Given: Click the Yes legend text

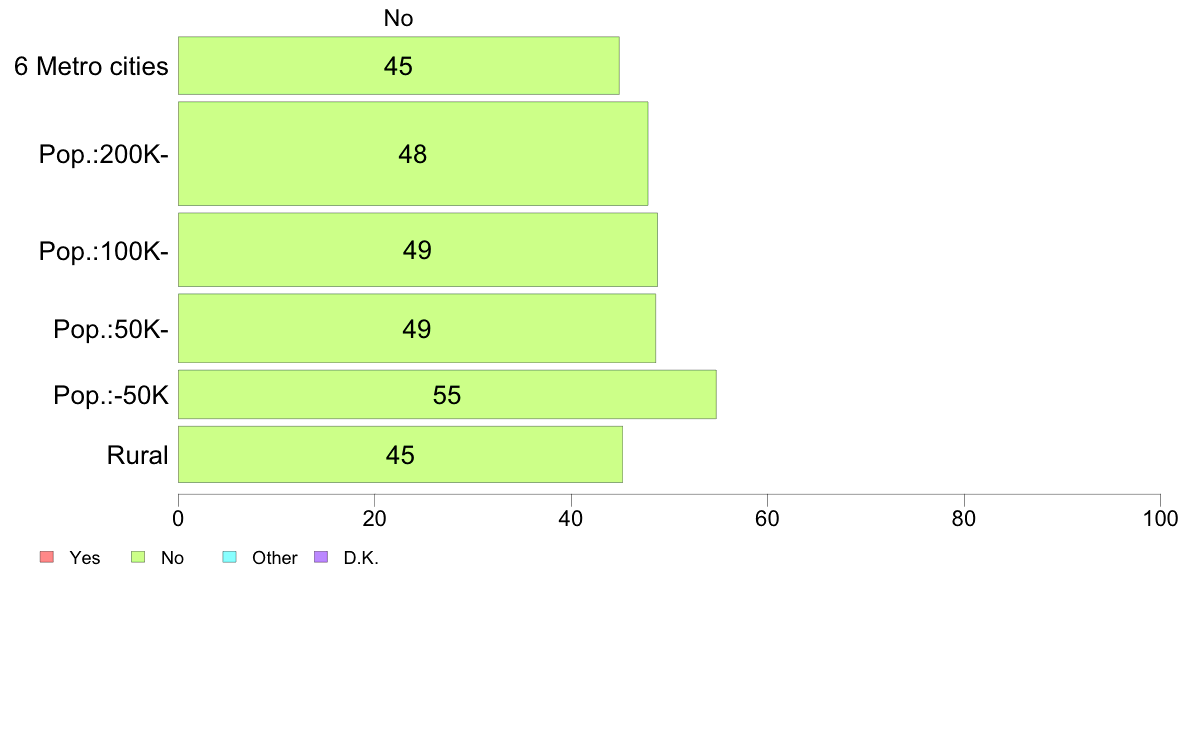Looking at the screenshot, I should point(84,558).
